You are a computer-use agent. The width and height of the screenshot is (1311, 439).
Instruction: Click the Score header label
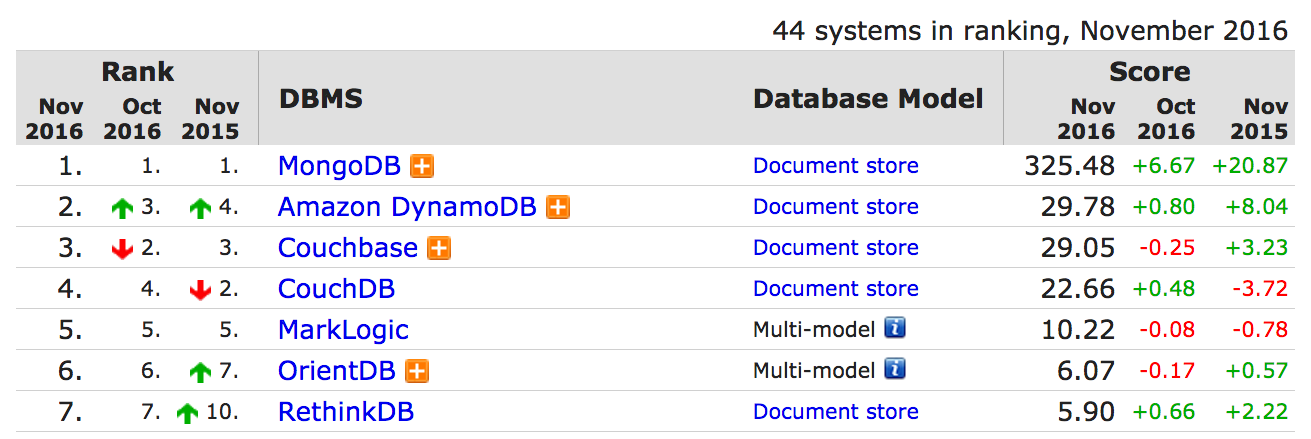pos(1150,72)
